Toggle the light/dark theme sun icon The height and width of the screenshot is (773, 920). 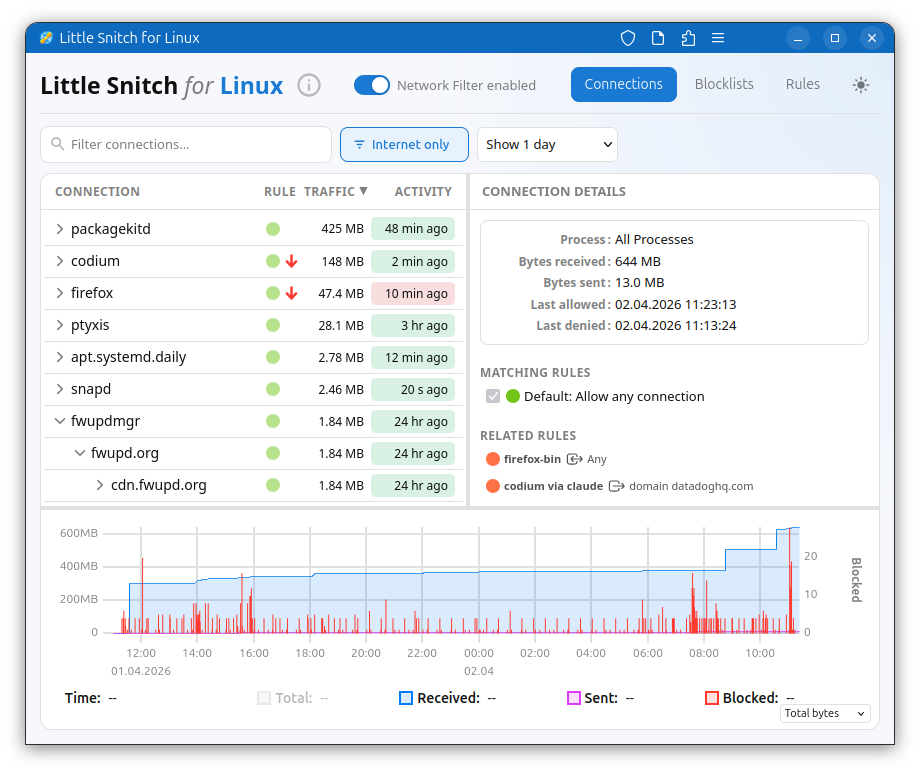point(860,85)
